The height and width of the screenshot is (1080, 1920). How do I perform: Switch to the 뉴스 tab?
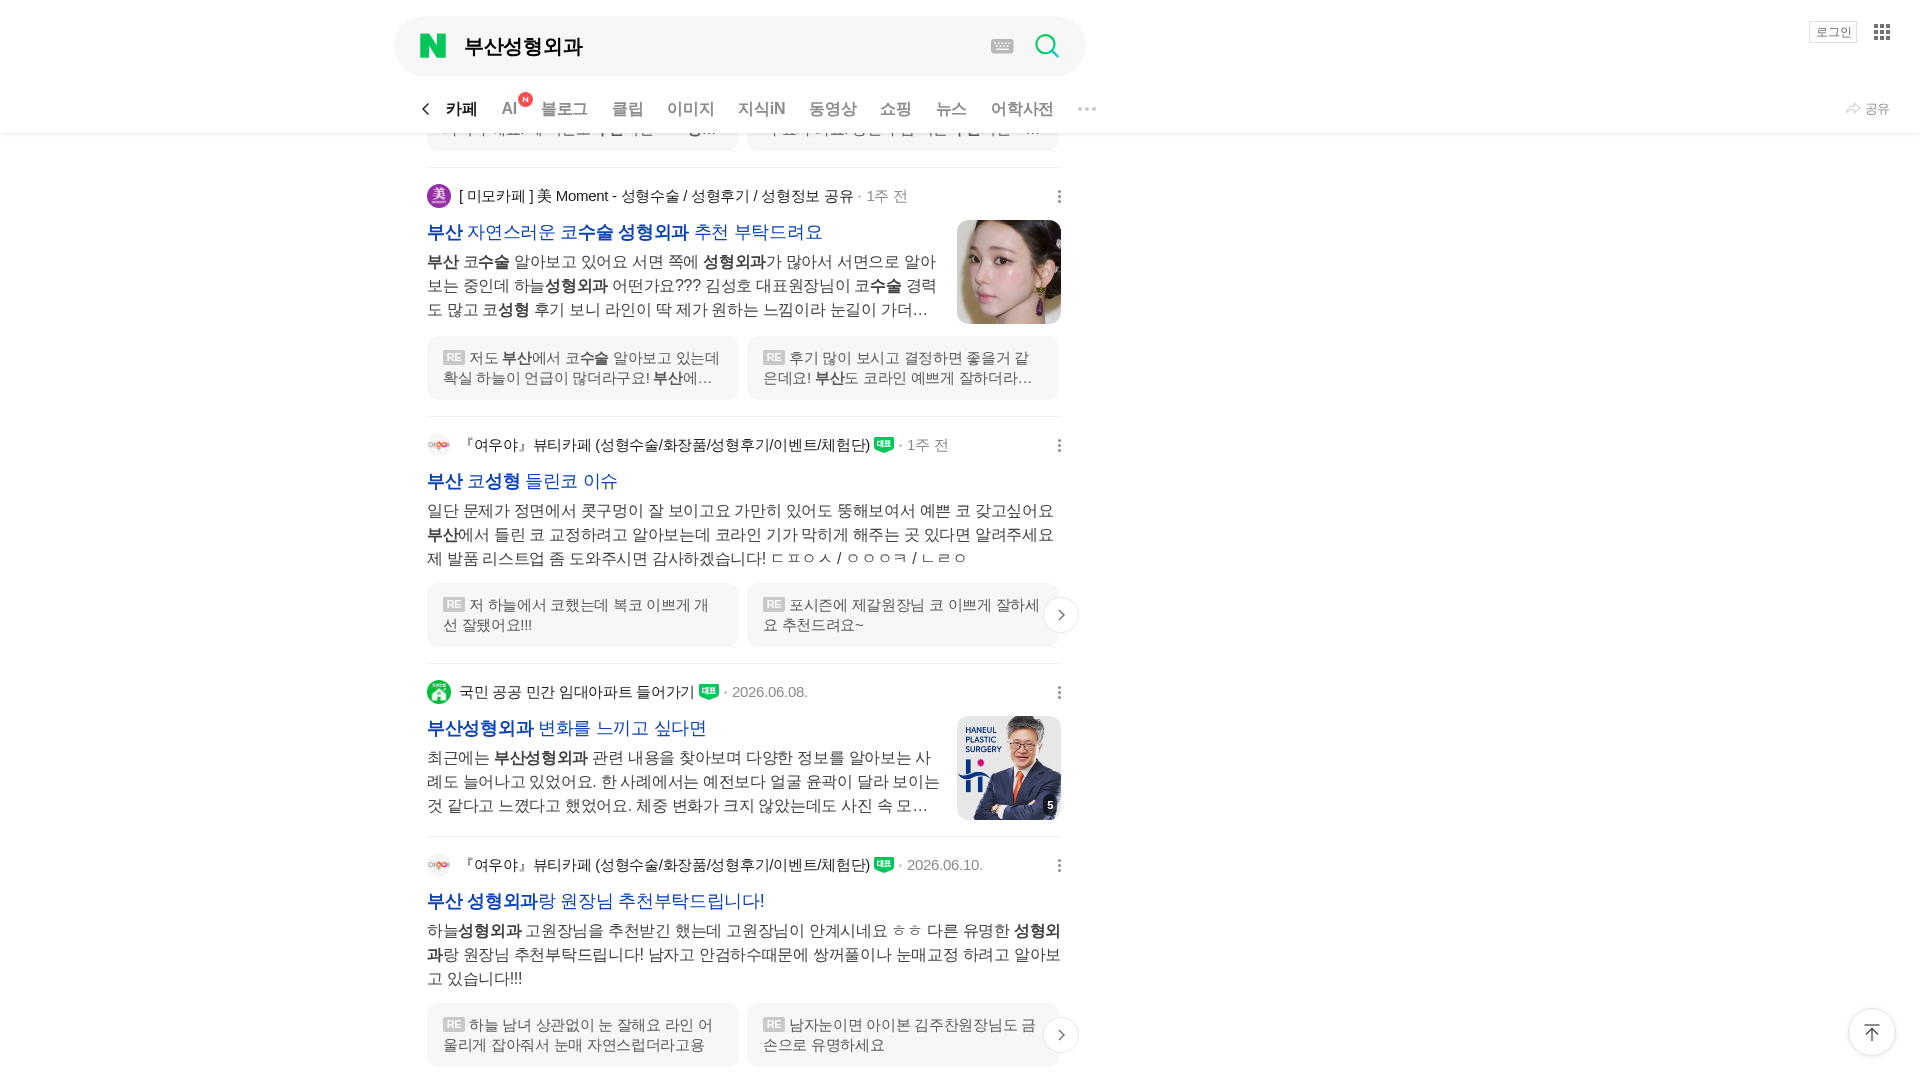pyautogui.click(x=951, y=109)
